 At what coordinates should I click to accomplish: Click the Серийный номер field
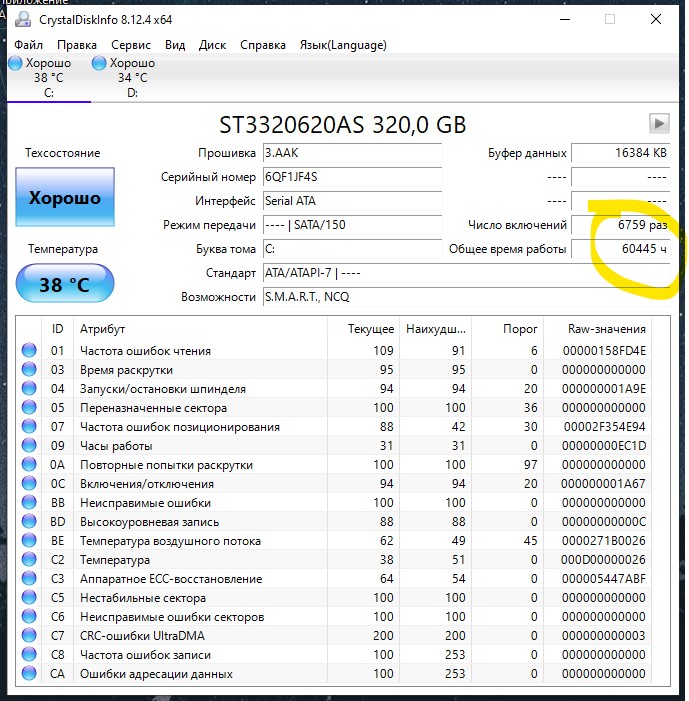point(352,177)
